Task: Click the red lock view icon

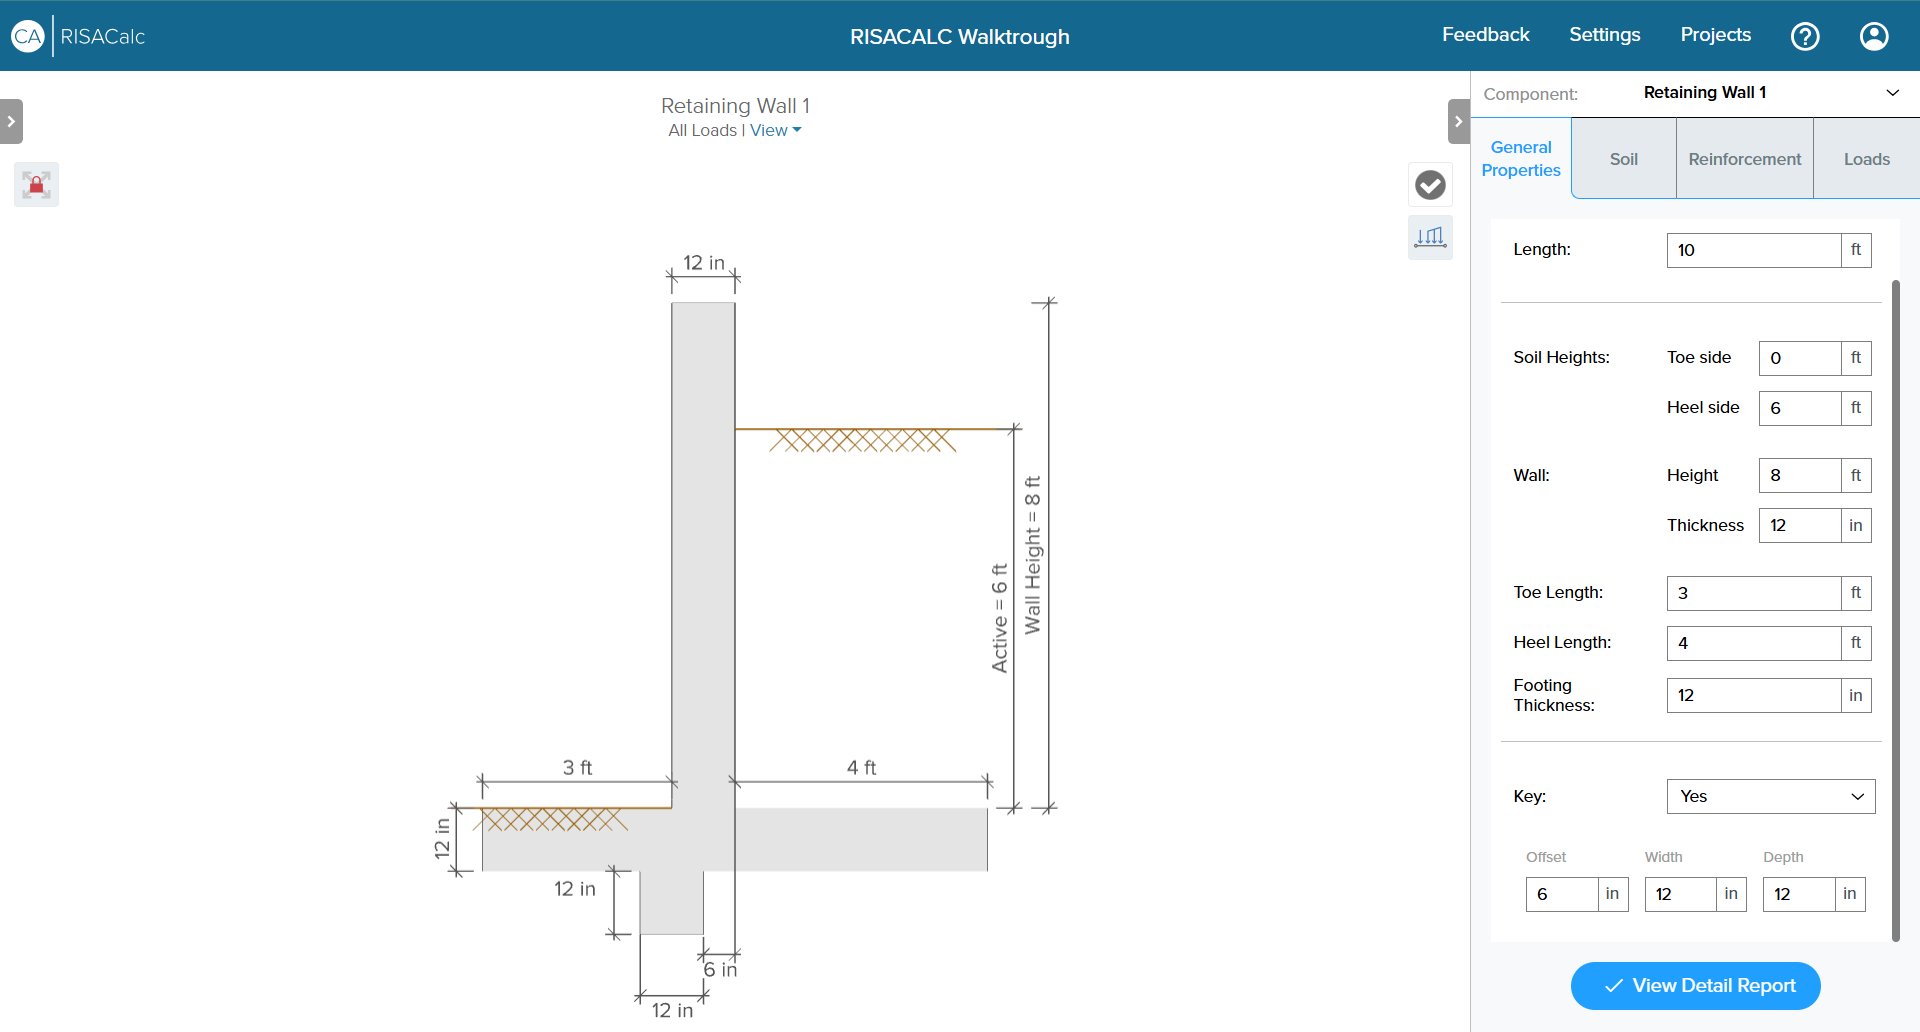Action: (37, 185)
